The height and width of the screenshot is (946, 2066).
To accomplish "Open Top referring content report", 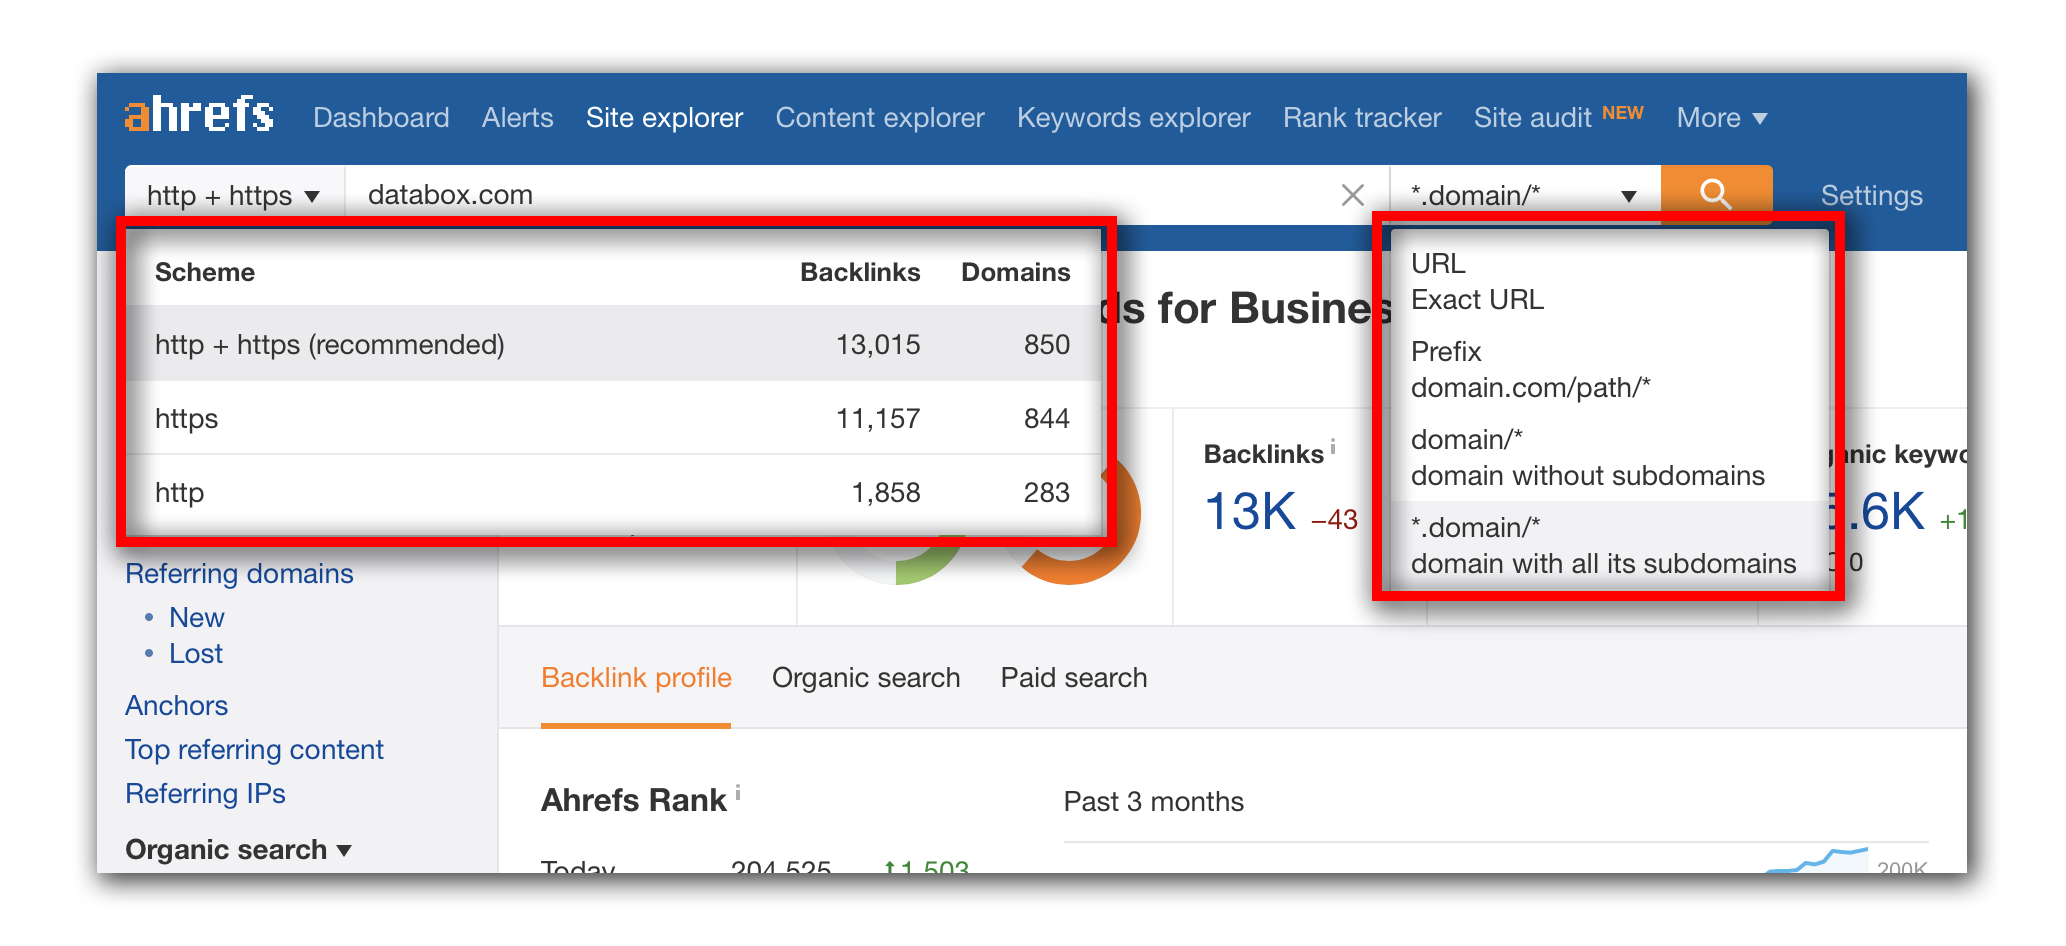I will [254, 750].
